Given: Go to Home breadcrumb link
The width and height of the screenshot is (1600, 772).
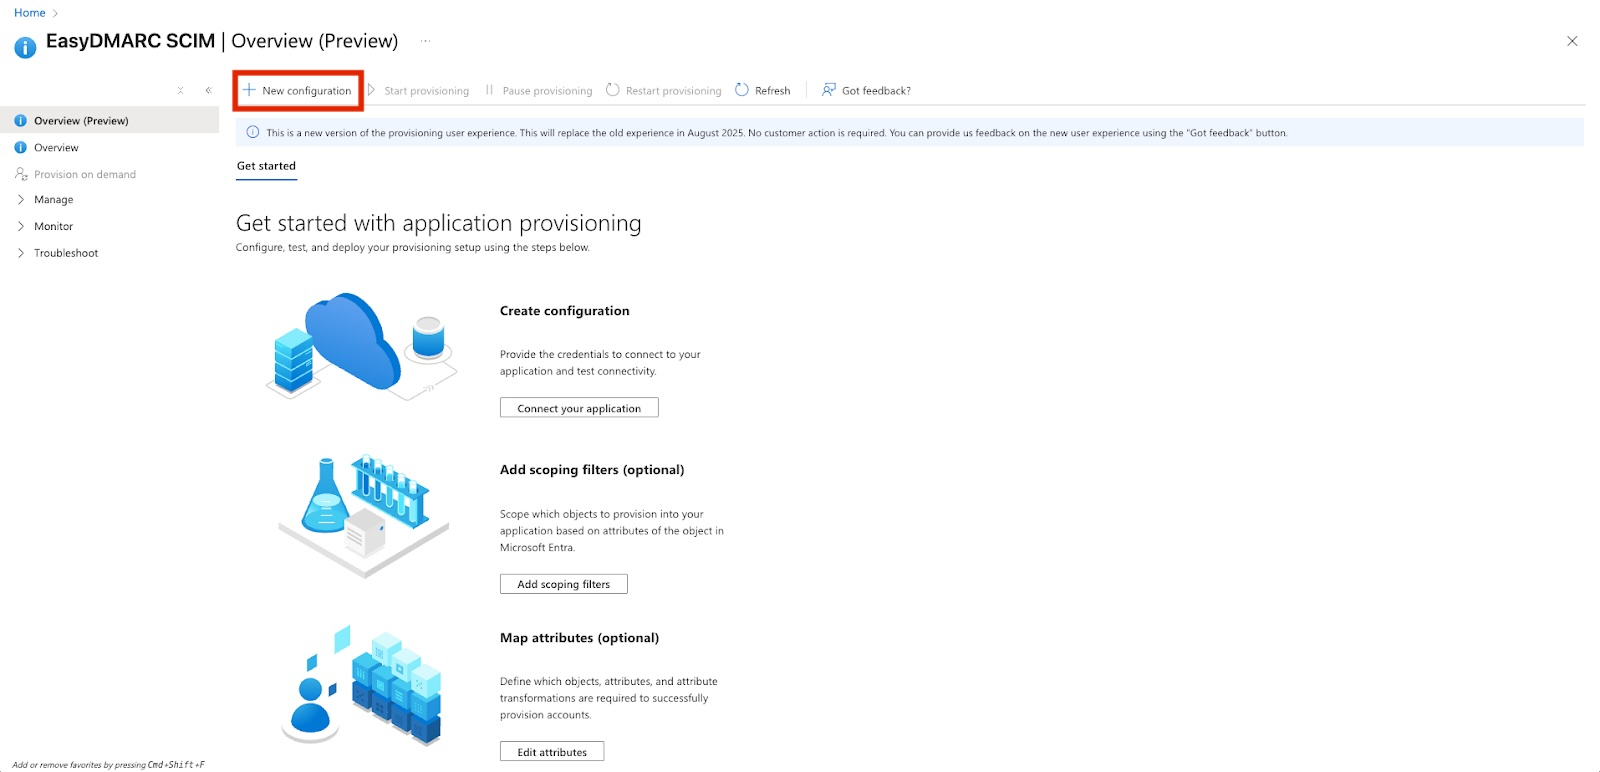Looking at the screenshot, I should (30, 13).
